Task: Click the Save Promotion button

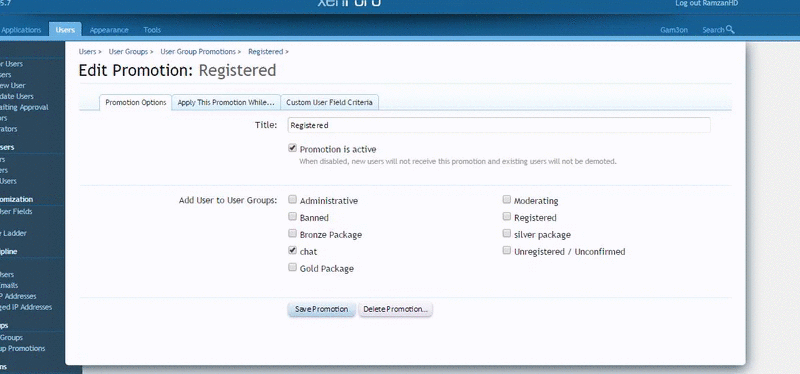Action: 321,309
